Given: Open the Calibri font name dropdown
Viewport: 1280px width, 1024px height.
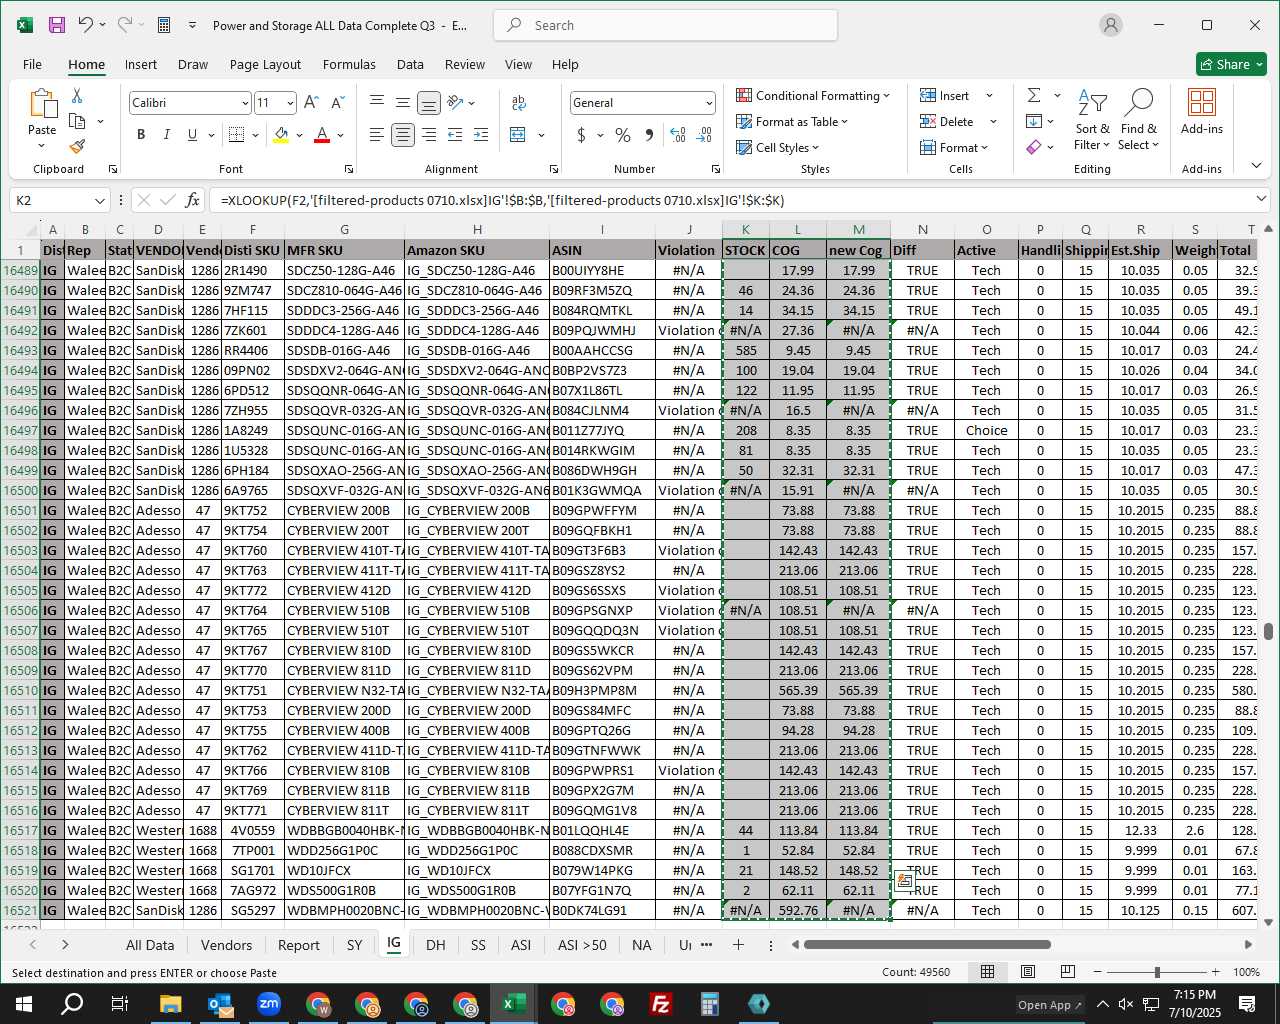Looking at the screenshot, I should point(245,103).
